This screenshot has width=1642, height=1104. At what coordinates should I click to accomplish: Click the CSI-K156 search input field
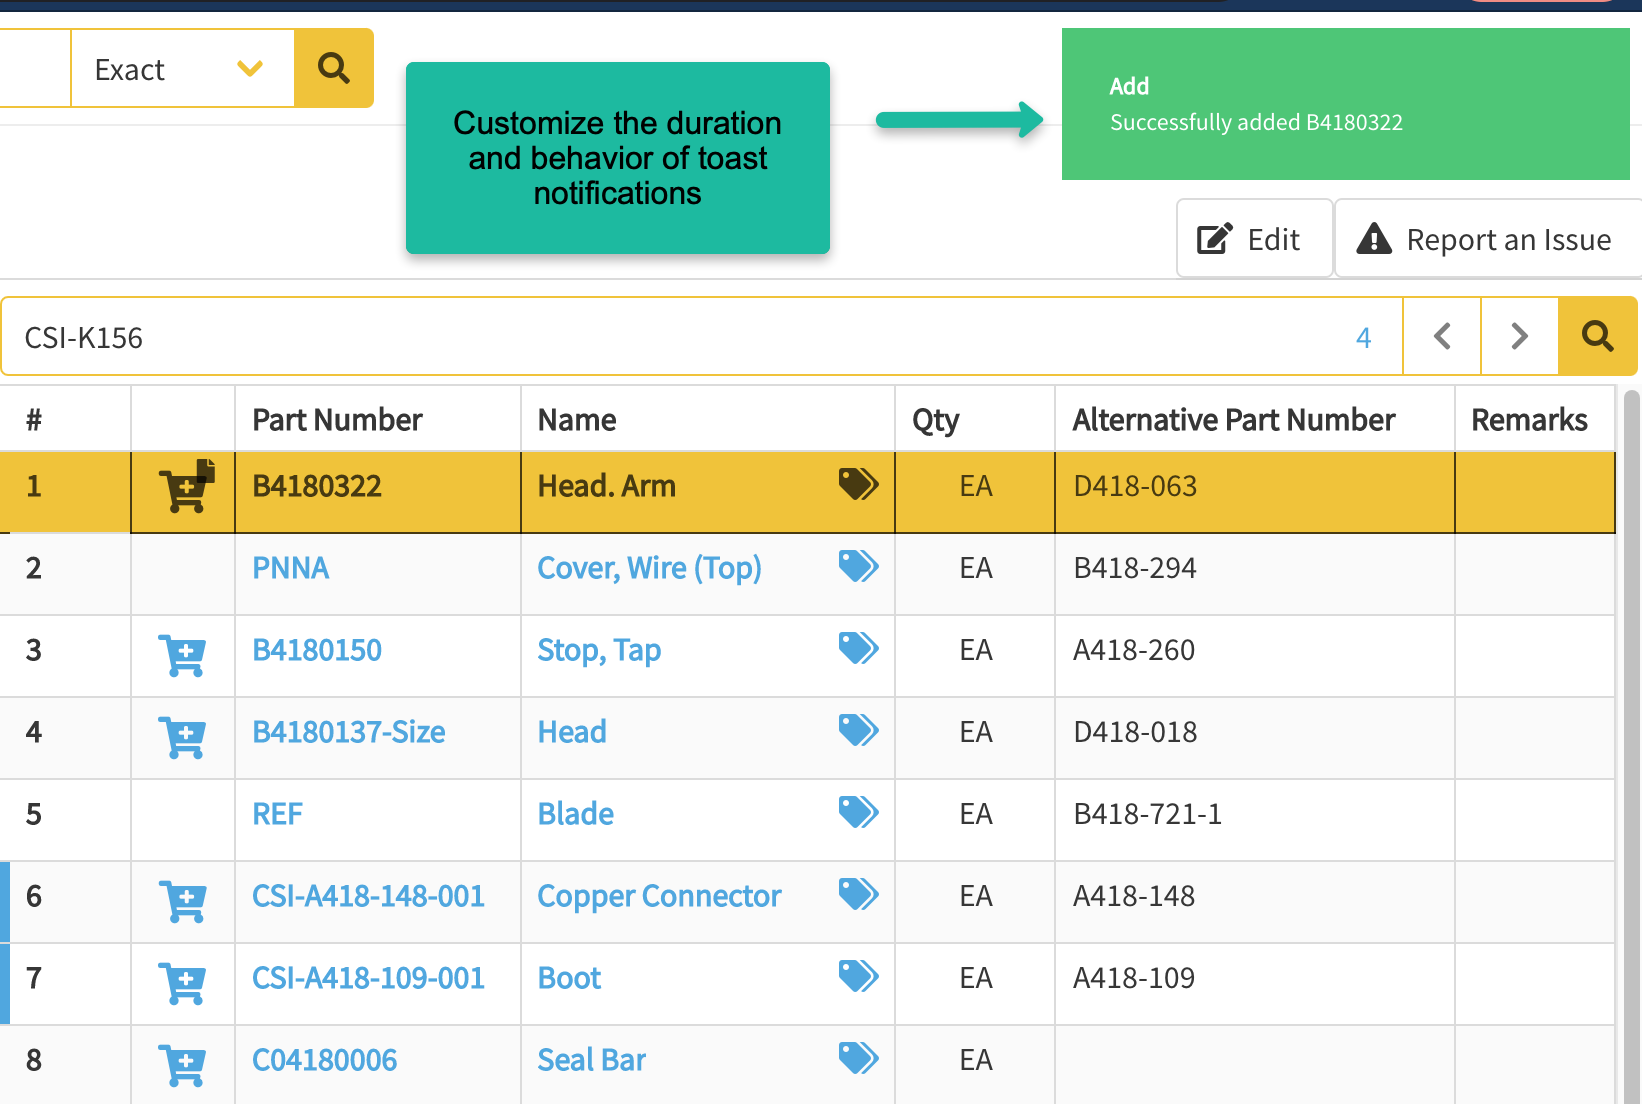coord(680,337)
